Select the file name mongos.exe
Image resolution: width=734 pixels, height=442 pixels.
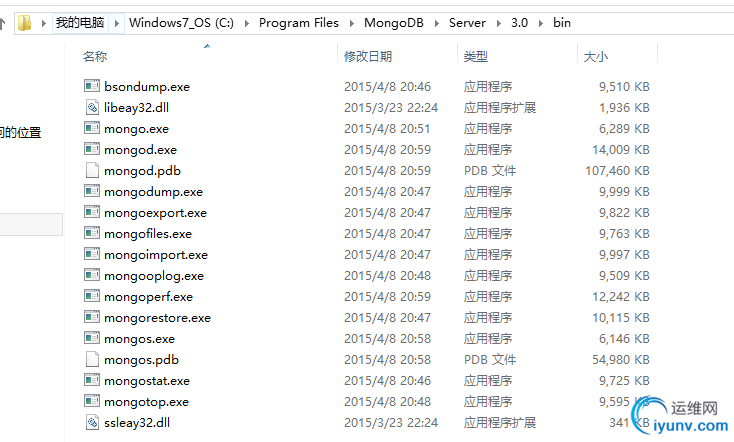click(139, 339)
